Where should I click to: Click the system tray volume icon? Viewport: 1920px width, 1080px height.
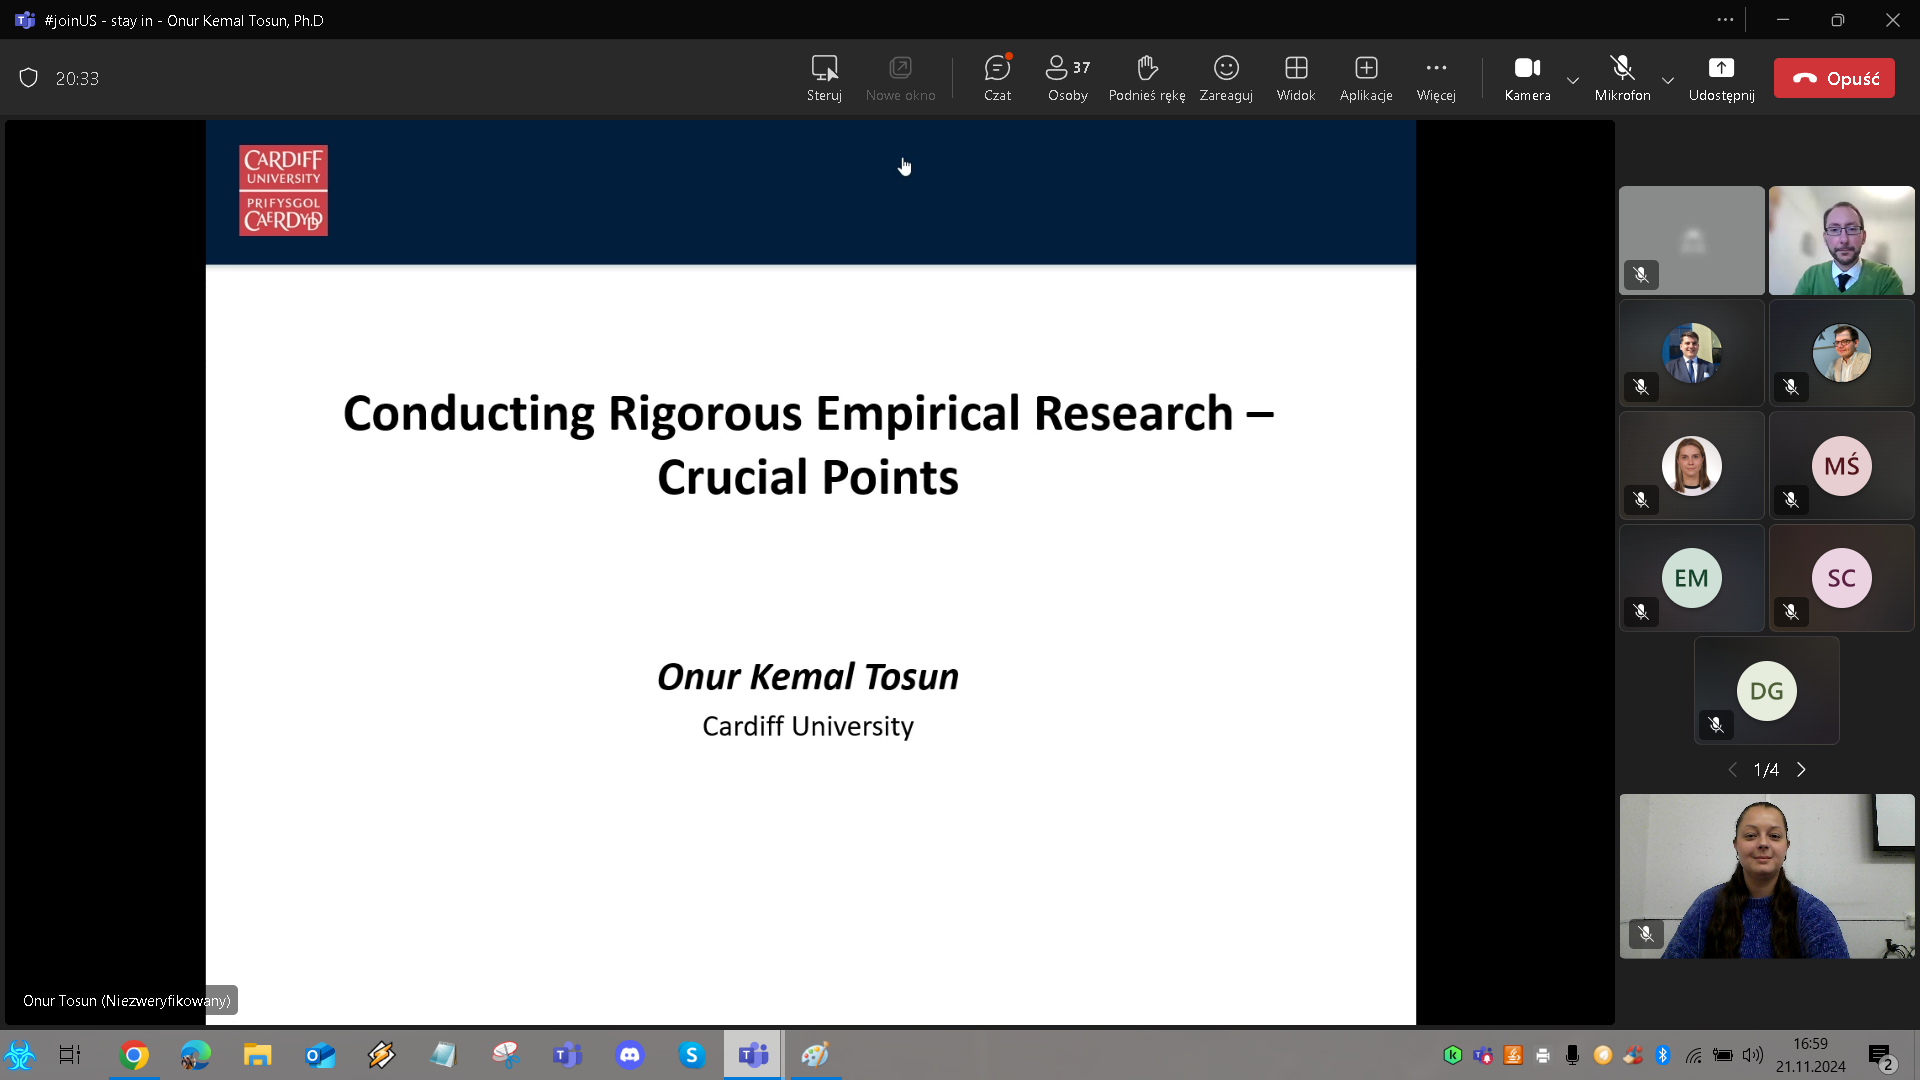pyautogui.click(x=1752, y=1055)
